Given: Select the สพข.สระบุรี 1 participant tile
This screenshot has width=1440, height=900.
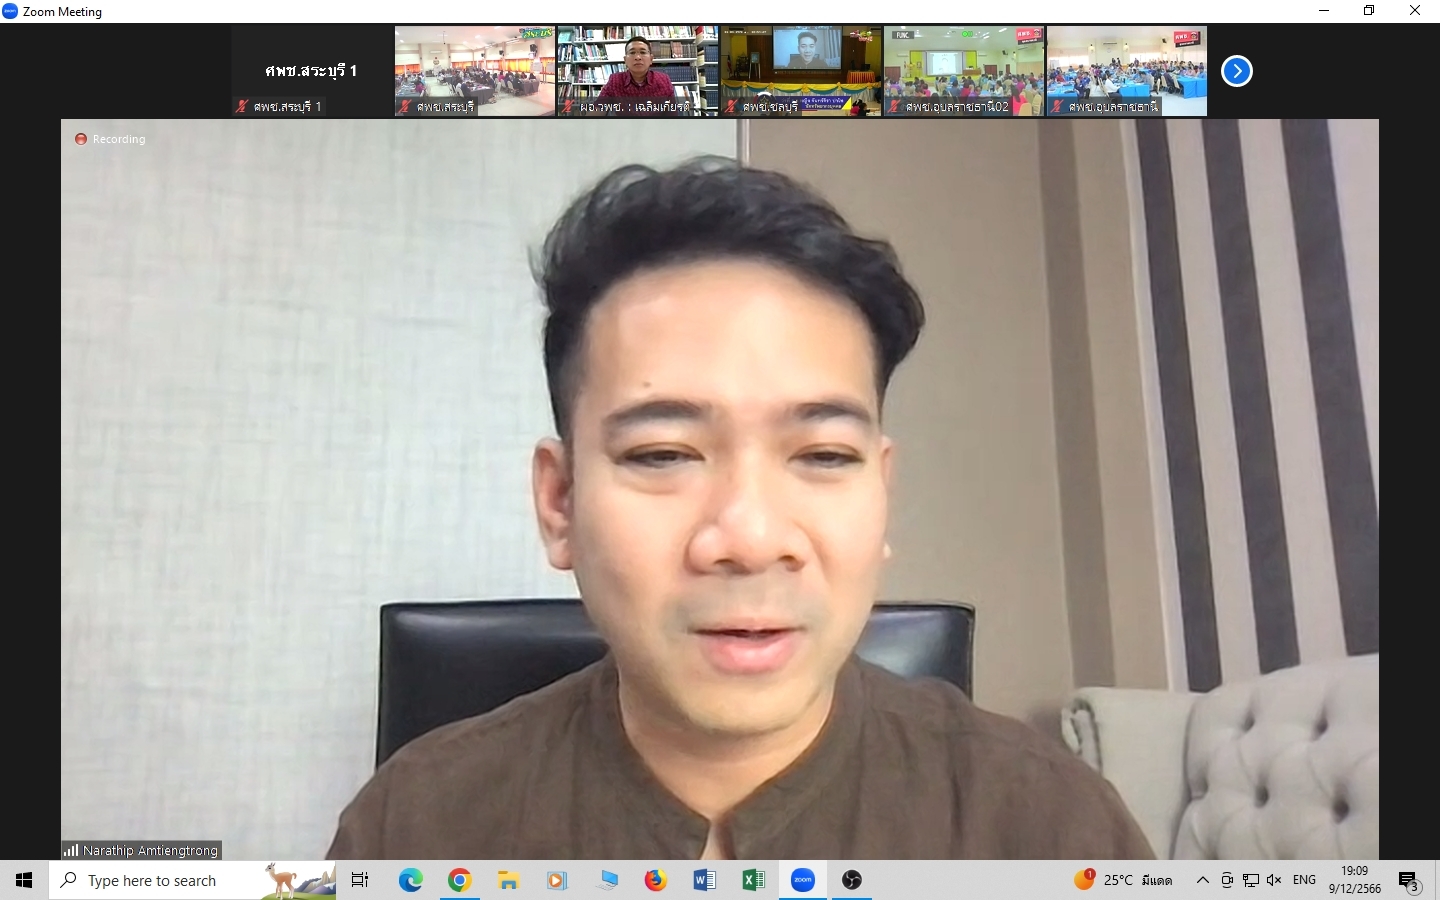Looking at the screenshot, I should 311,71.
